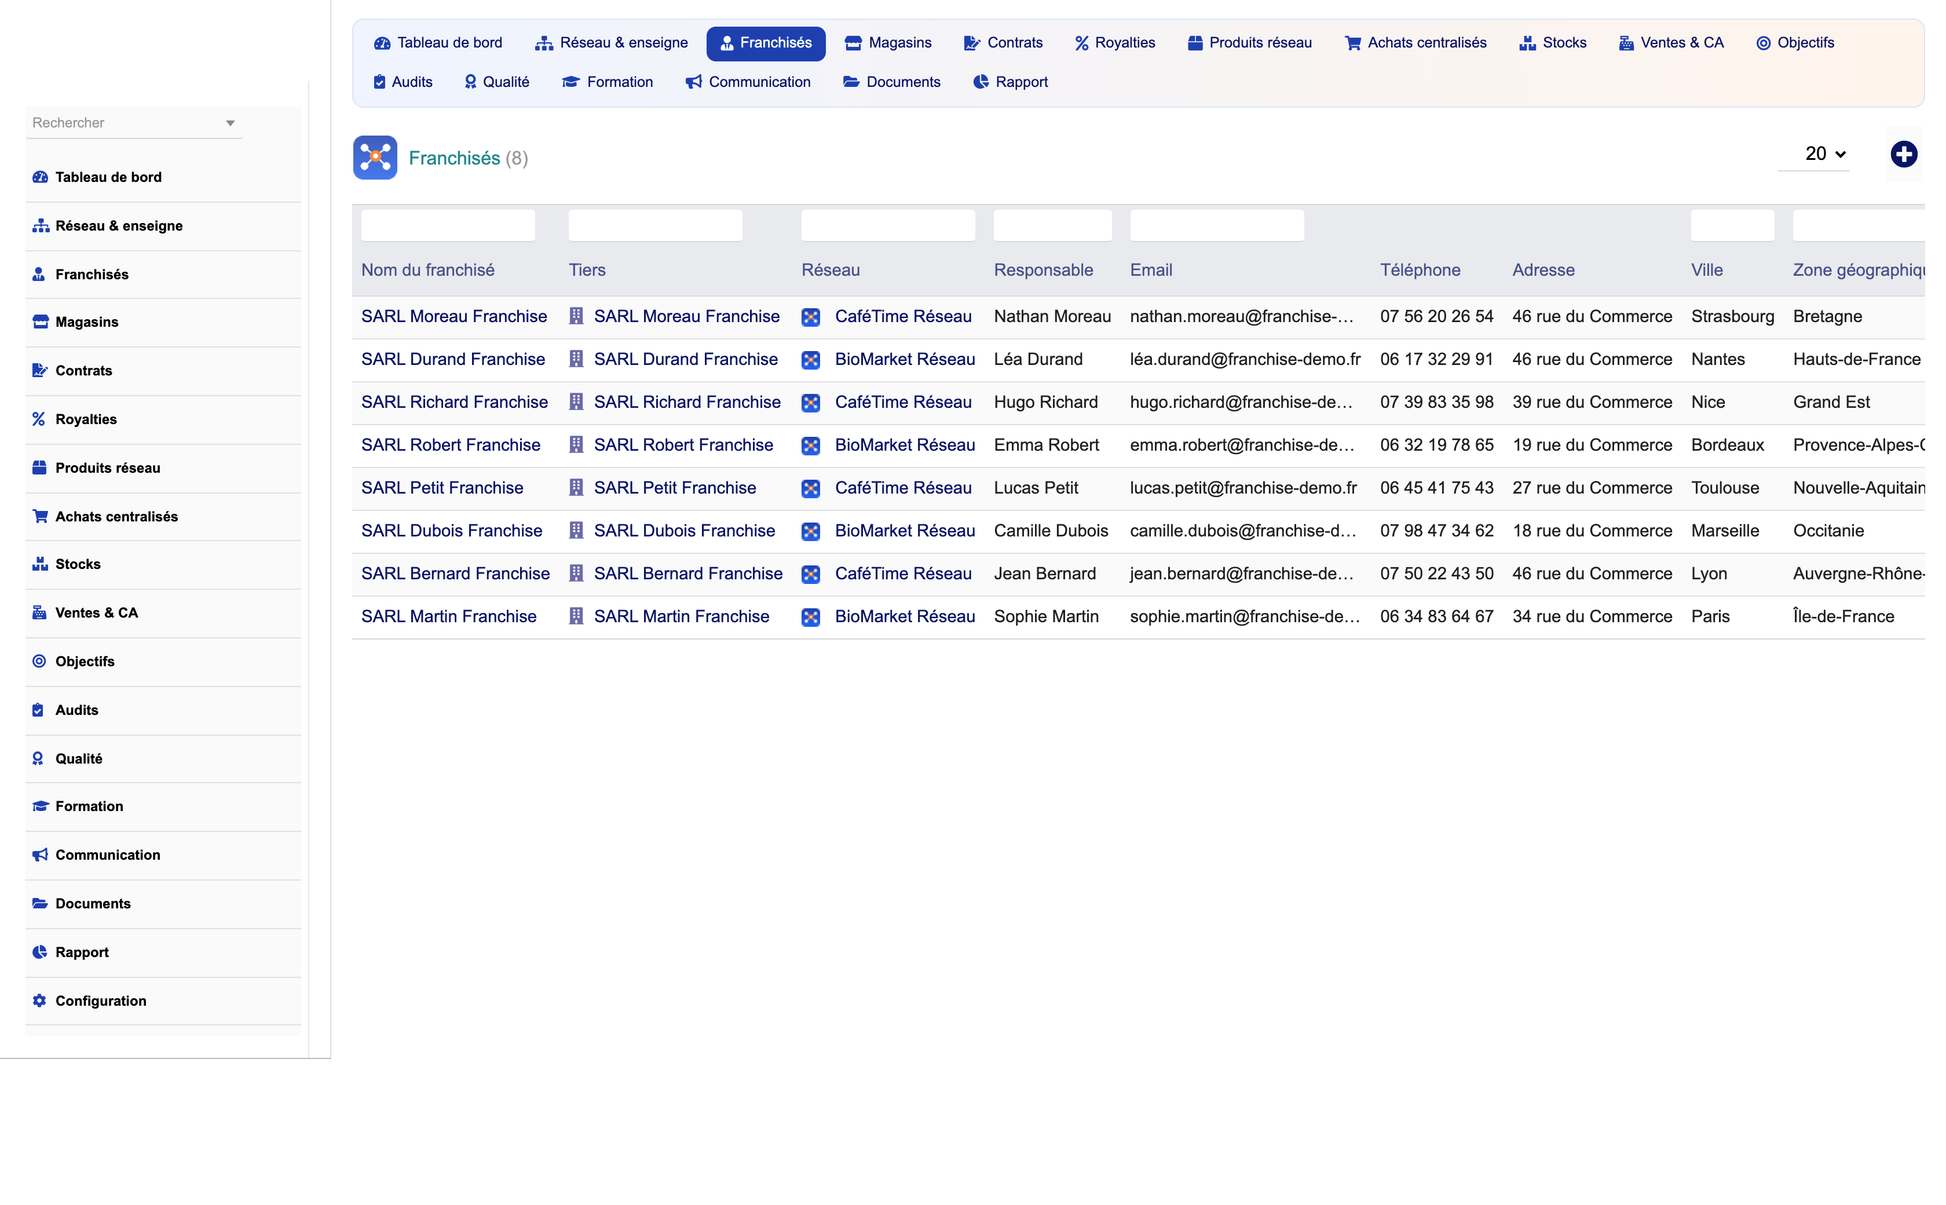Open Ventes & CA in the left sidebar
Screen dimensions: 1946x1205
pos(163,613)
